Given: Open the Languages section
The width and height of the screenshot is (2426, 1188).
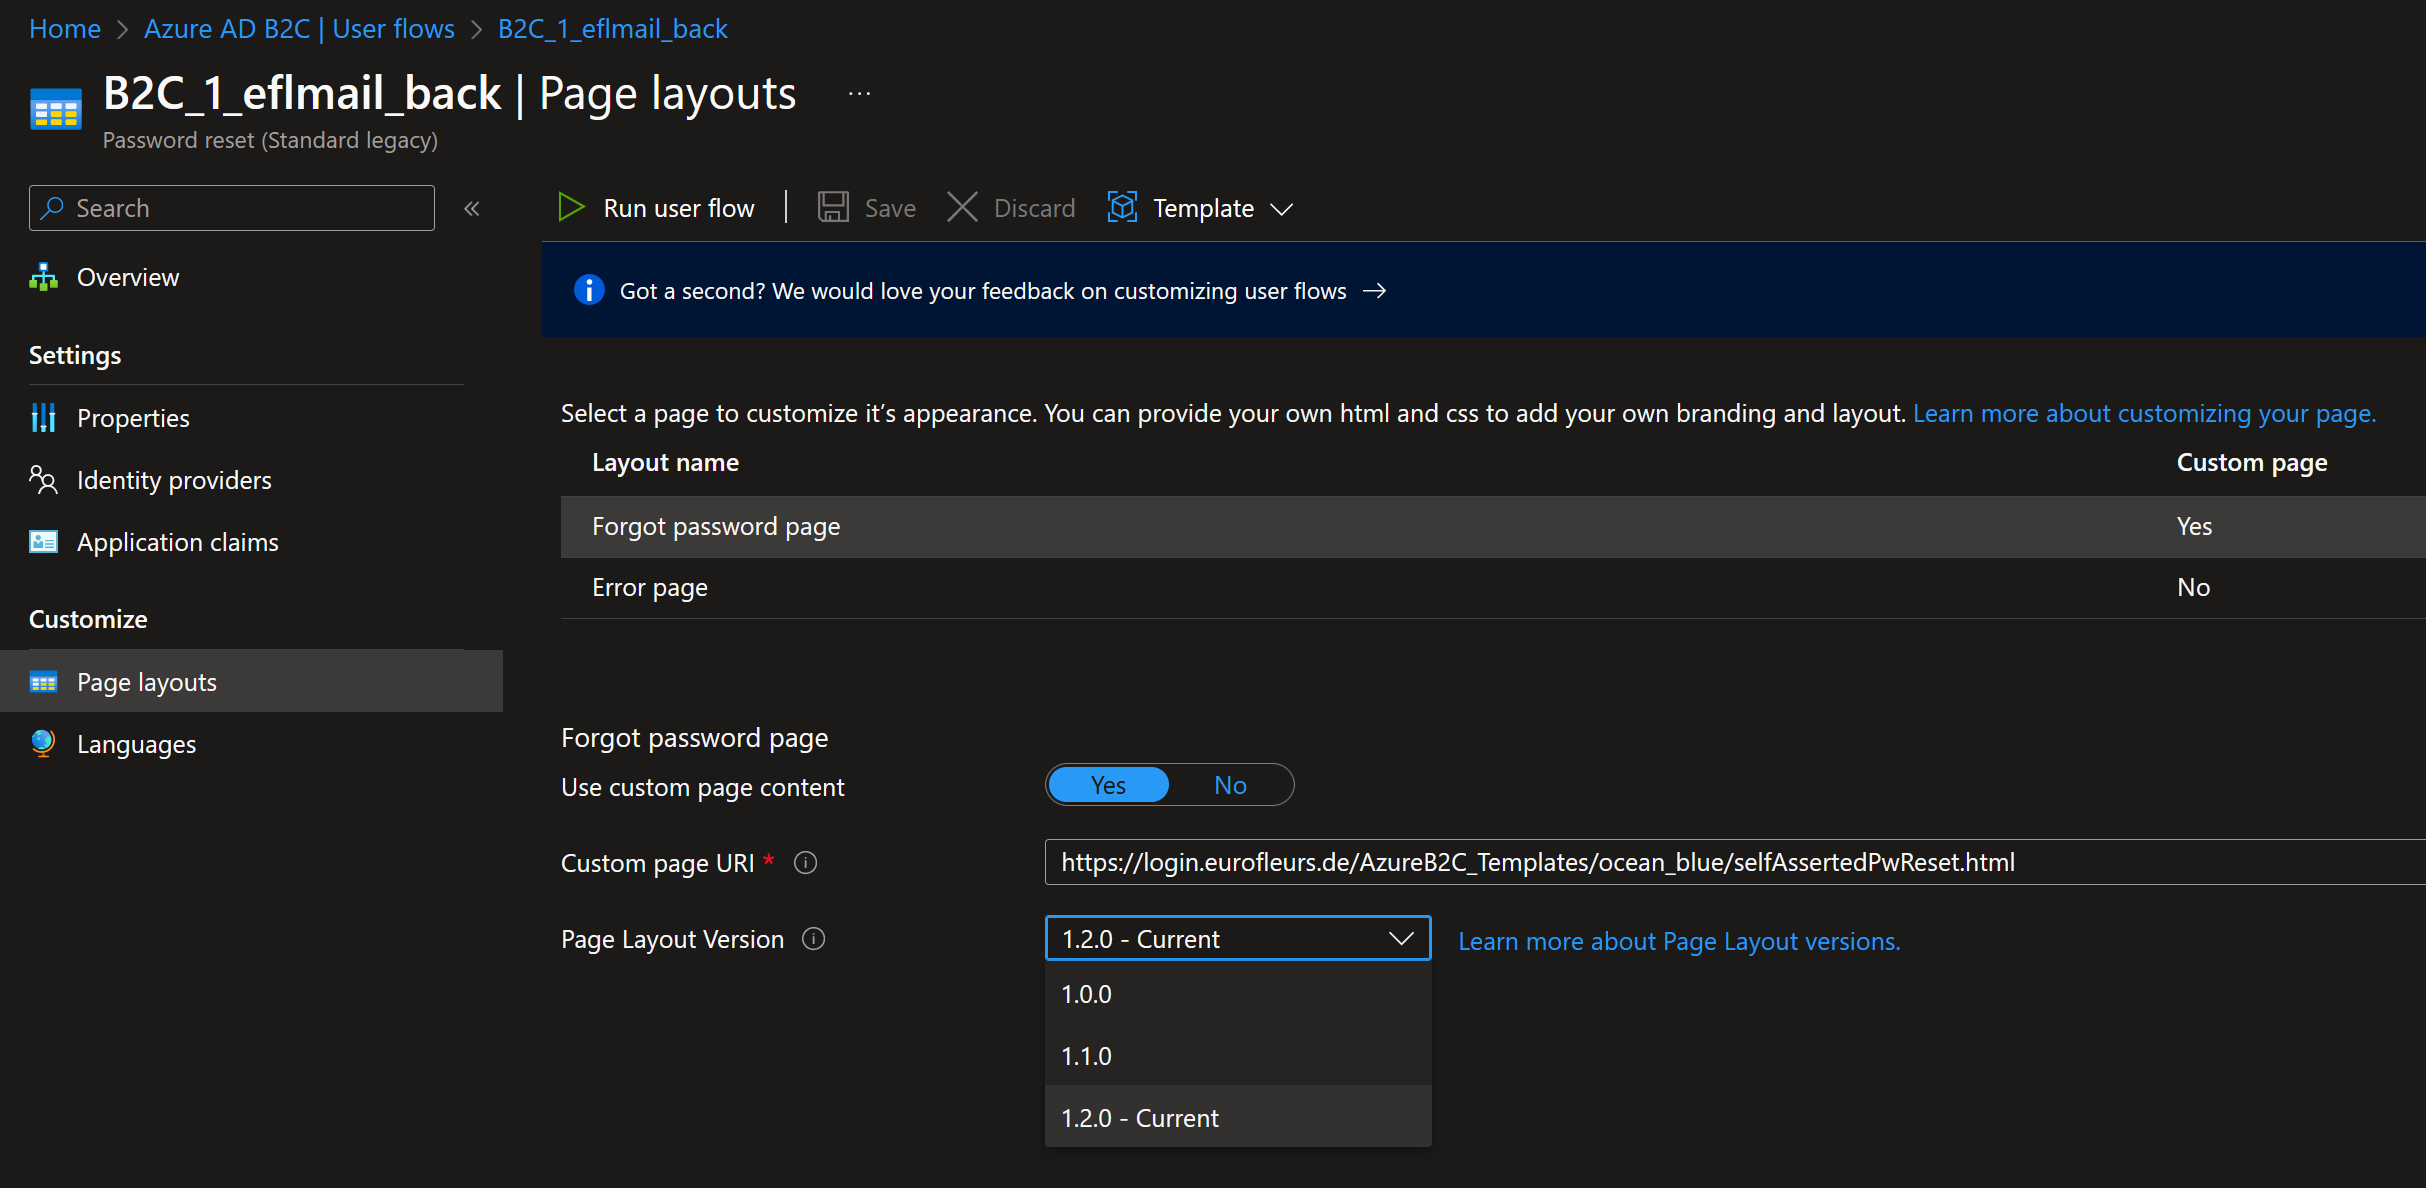Looking at the screenshot, I should click(x=136, y=744).
